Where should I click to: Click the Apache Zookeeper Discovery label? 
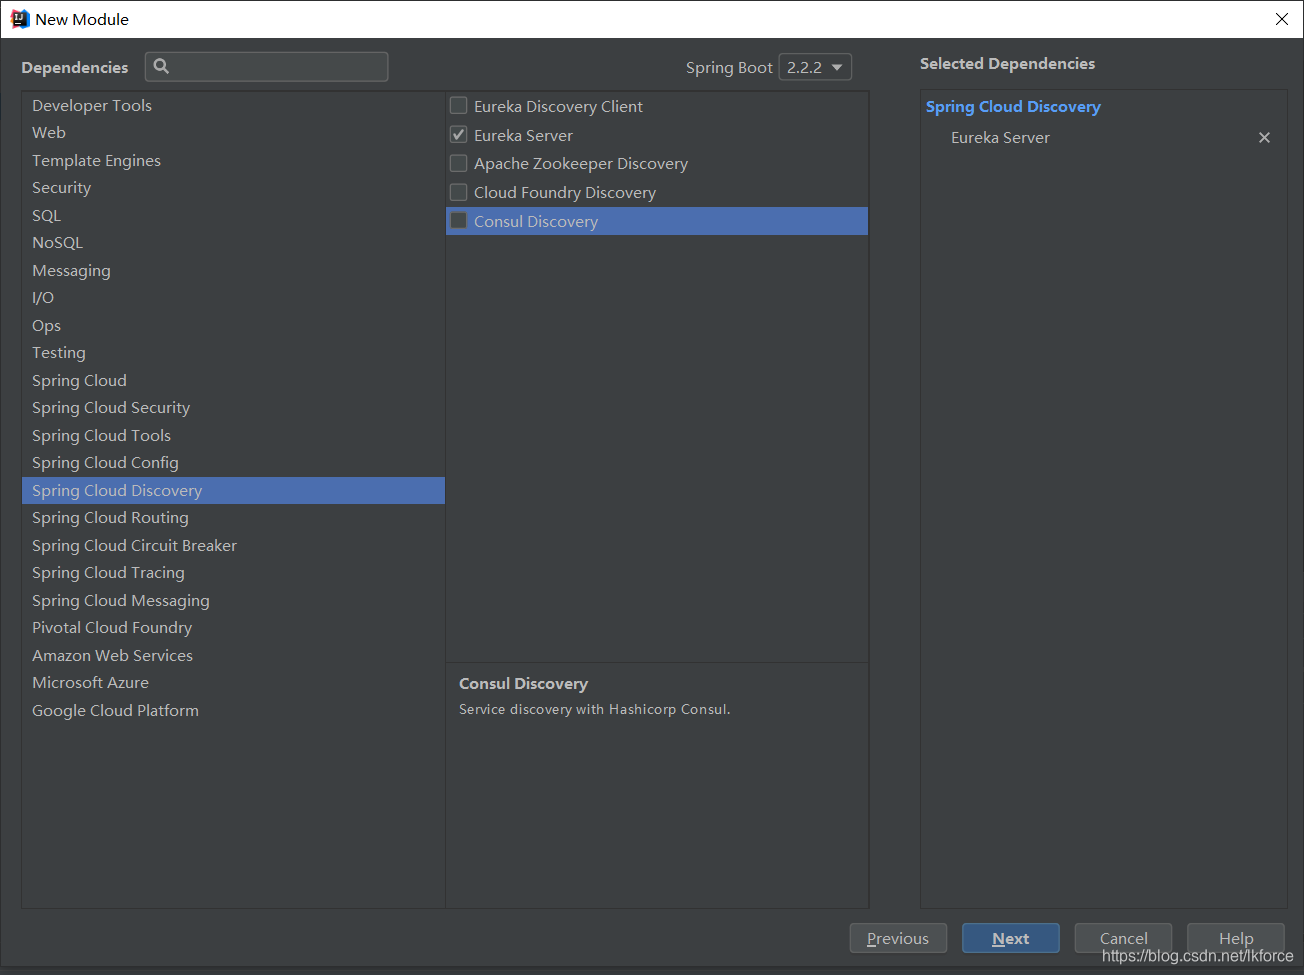tap(581, 163)
